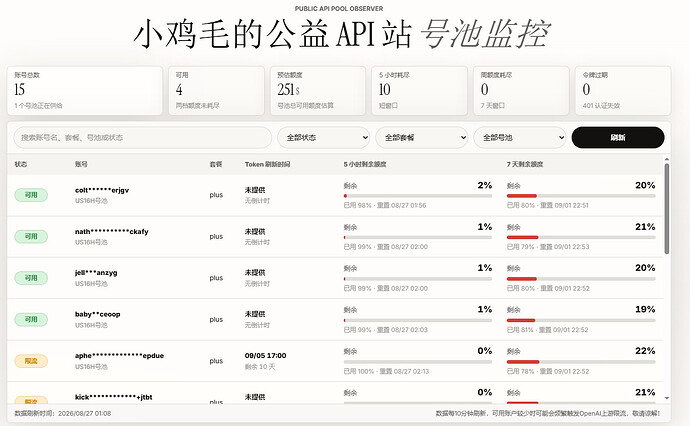Screen dimensions: 690x426
Task: Click the 账号 column header
Action: (81, 164)
